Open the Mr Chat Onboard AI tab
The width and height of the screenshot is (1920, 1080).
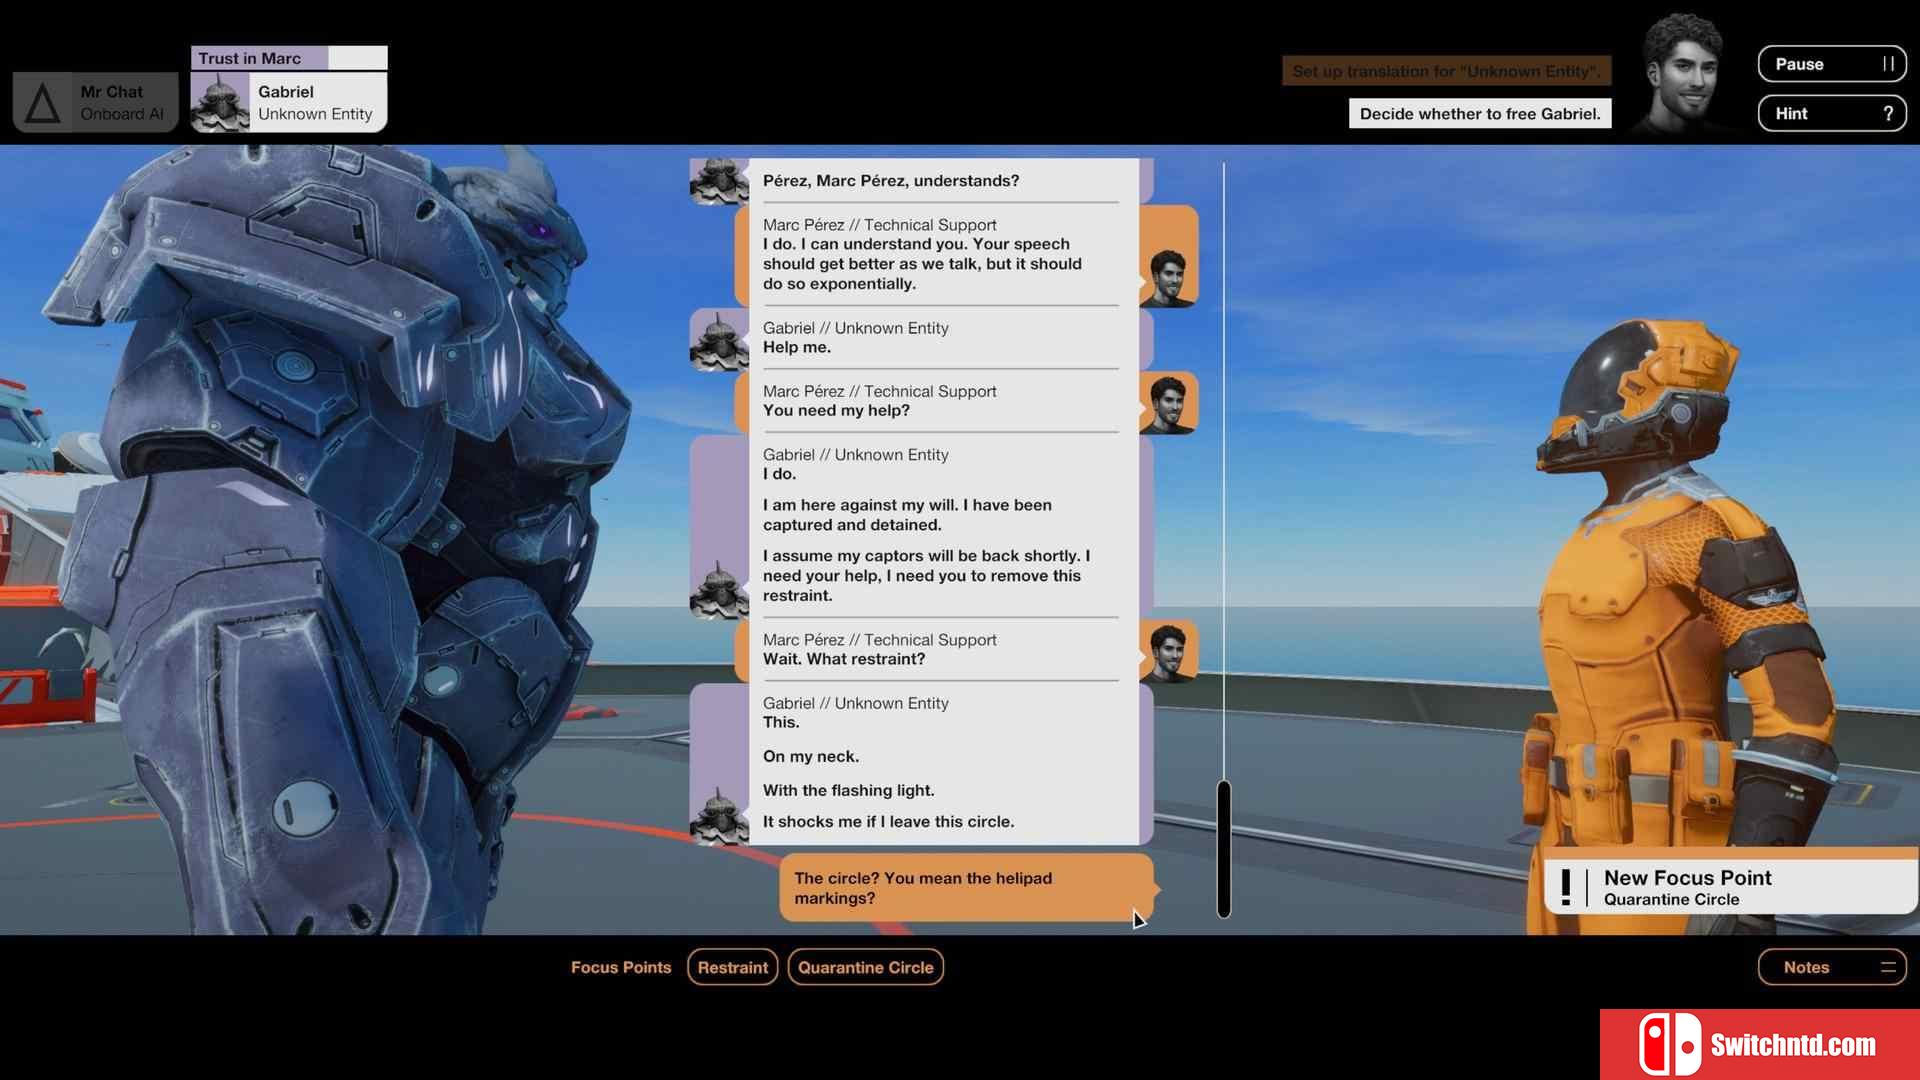click(x=96, y=102)
